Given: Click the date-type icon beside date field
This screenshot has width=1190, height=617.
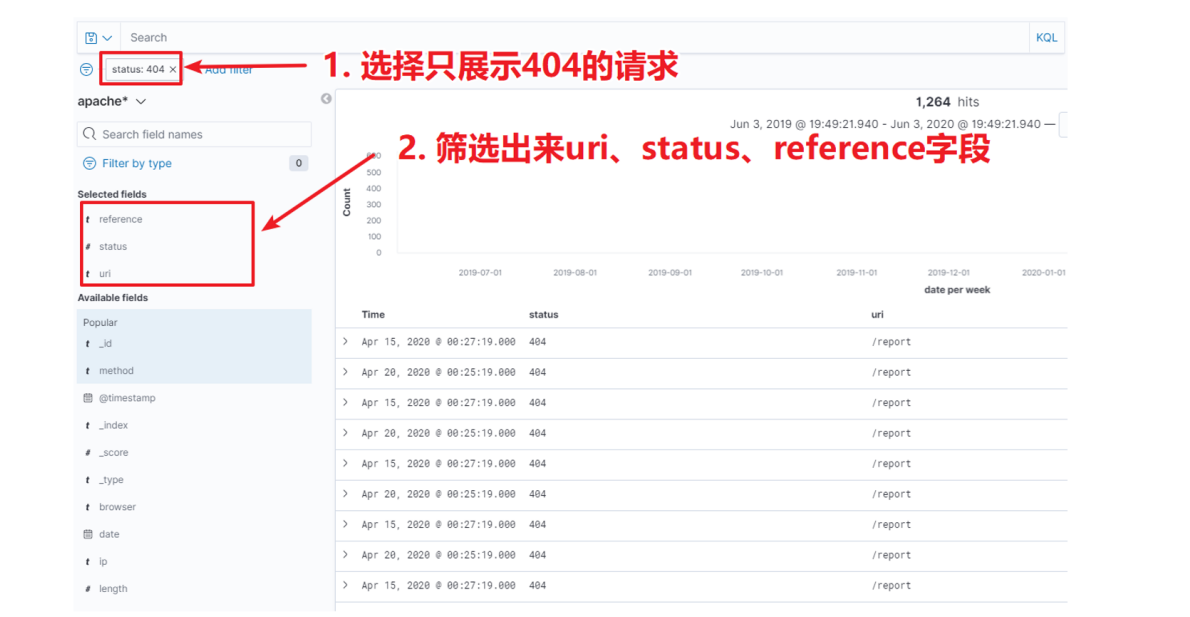Looking at the screenshot, I should 88,535.
